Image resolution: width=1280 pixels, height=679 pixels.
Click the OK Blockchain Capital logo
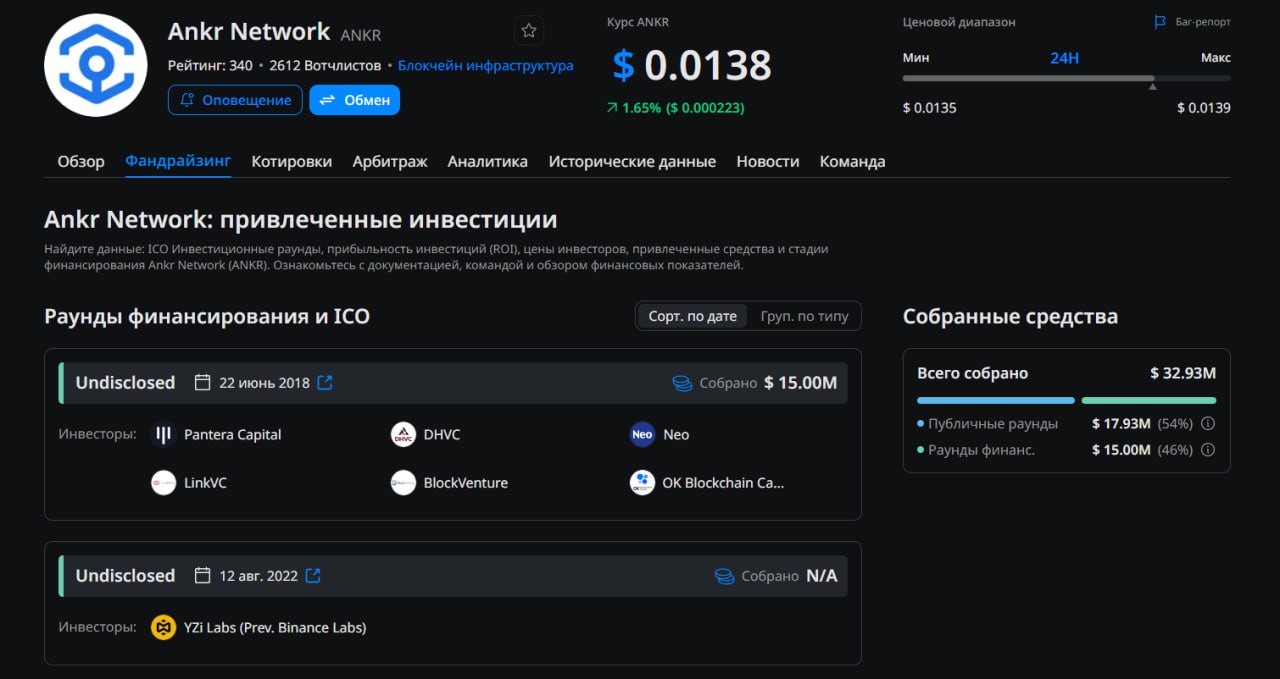pos(642,483)
